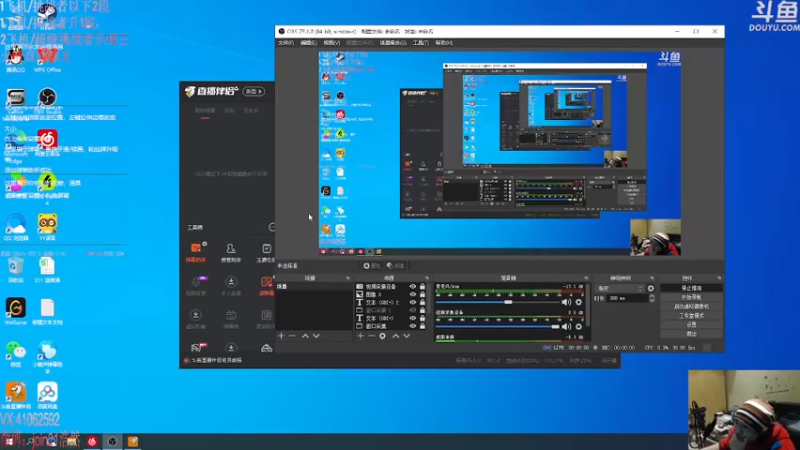Hide the 视频采集设备 source via eye
The image size is (800, 450).
pos(413,287)
